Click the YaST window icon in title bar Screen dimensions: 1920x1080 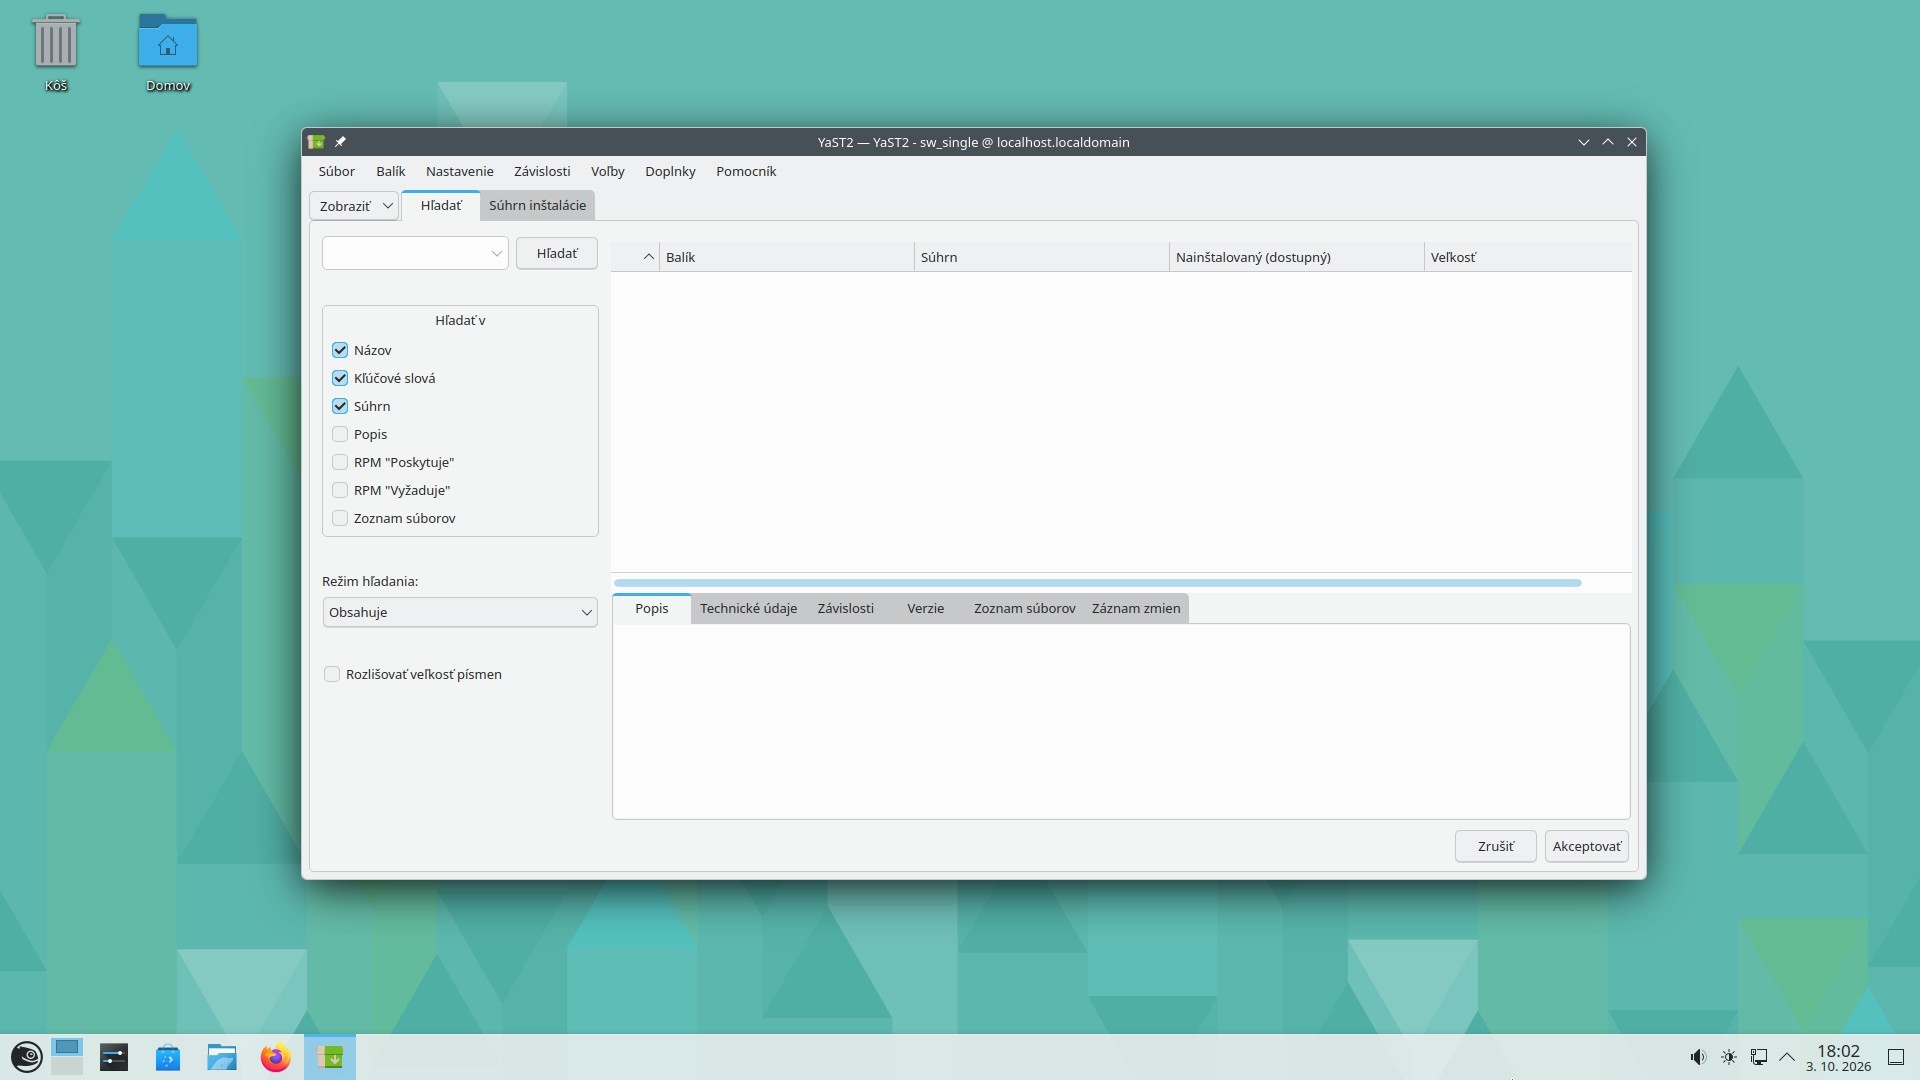316,142
